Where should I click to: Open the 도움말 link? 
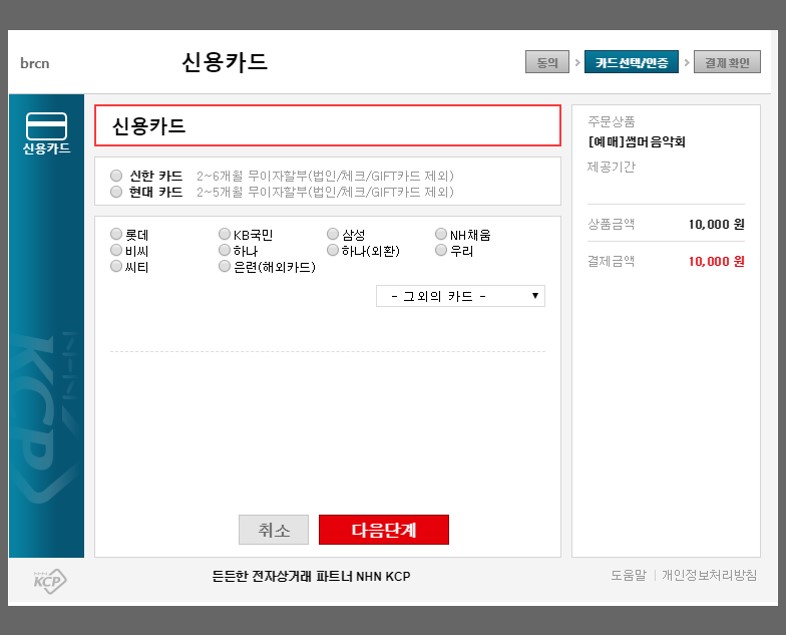click(630, 576)
